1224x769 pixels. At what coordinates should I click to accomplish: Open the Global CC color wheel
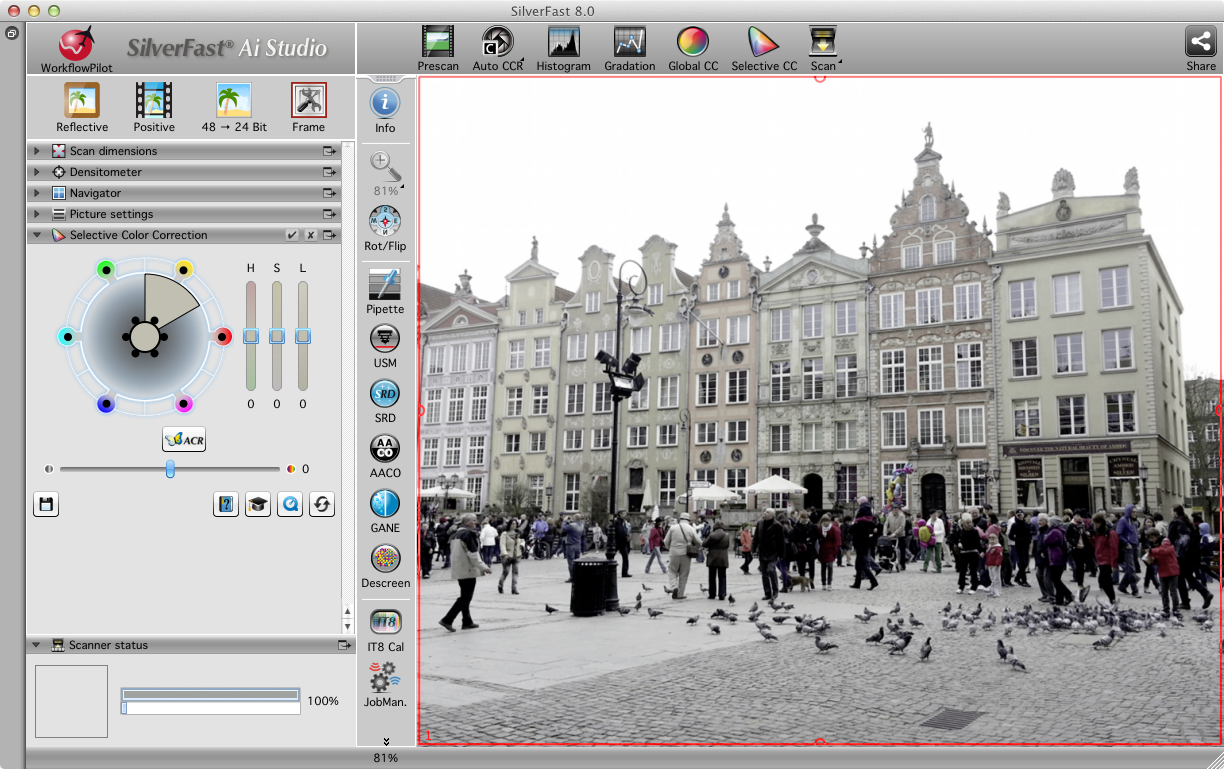tap(692, 43)
